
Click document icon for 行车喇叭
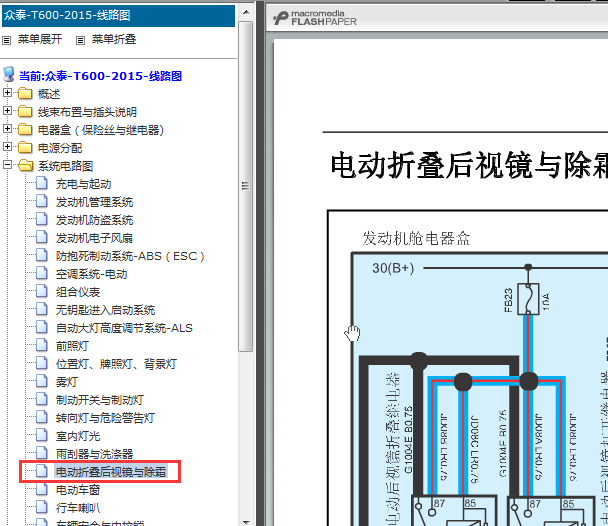coord(42,507)
